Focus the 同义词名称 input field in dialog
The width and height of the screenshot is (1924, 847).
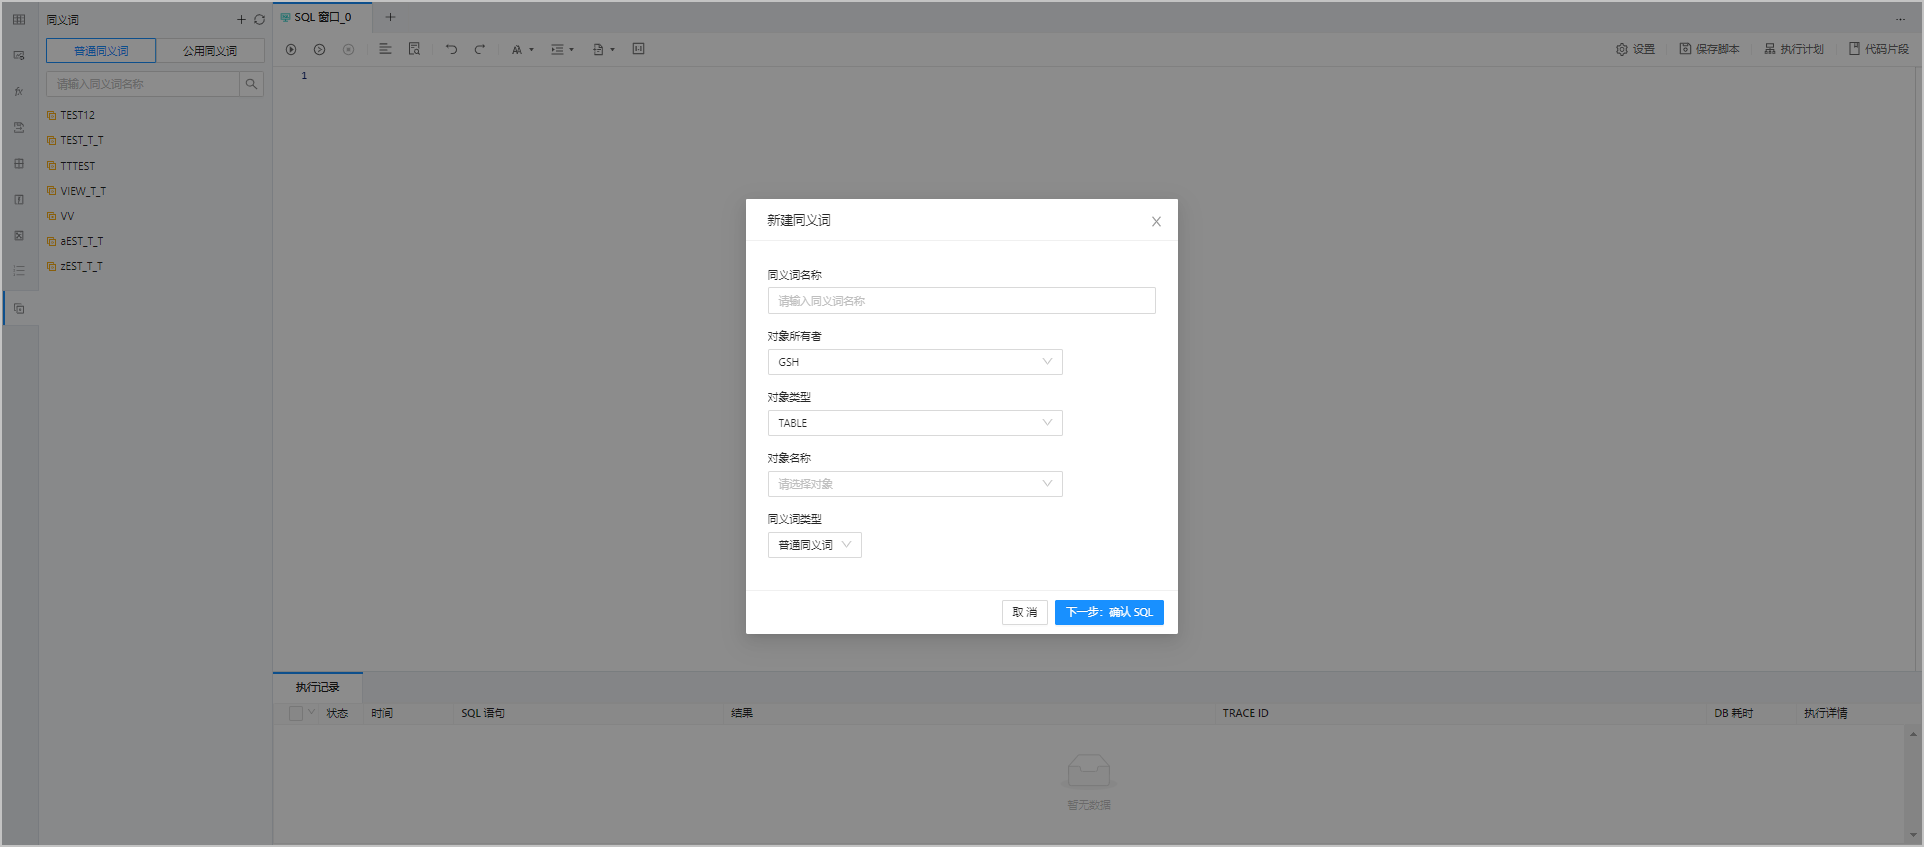(961, 301)
